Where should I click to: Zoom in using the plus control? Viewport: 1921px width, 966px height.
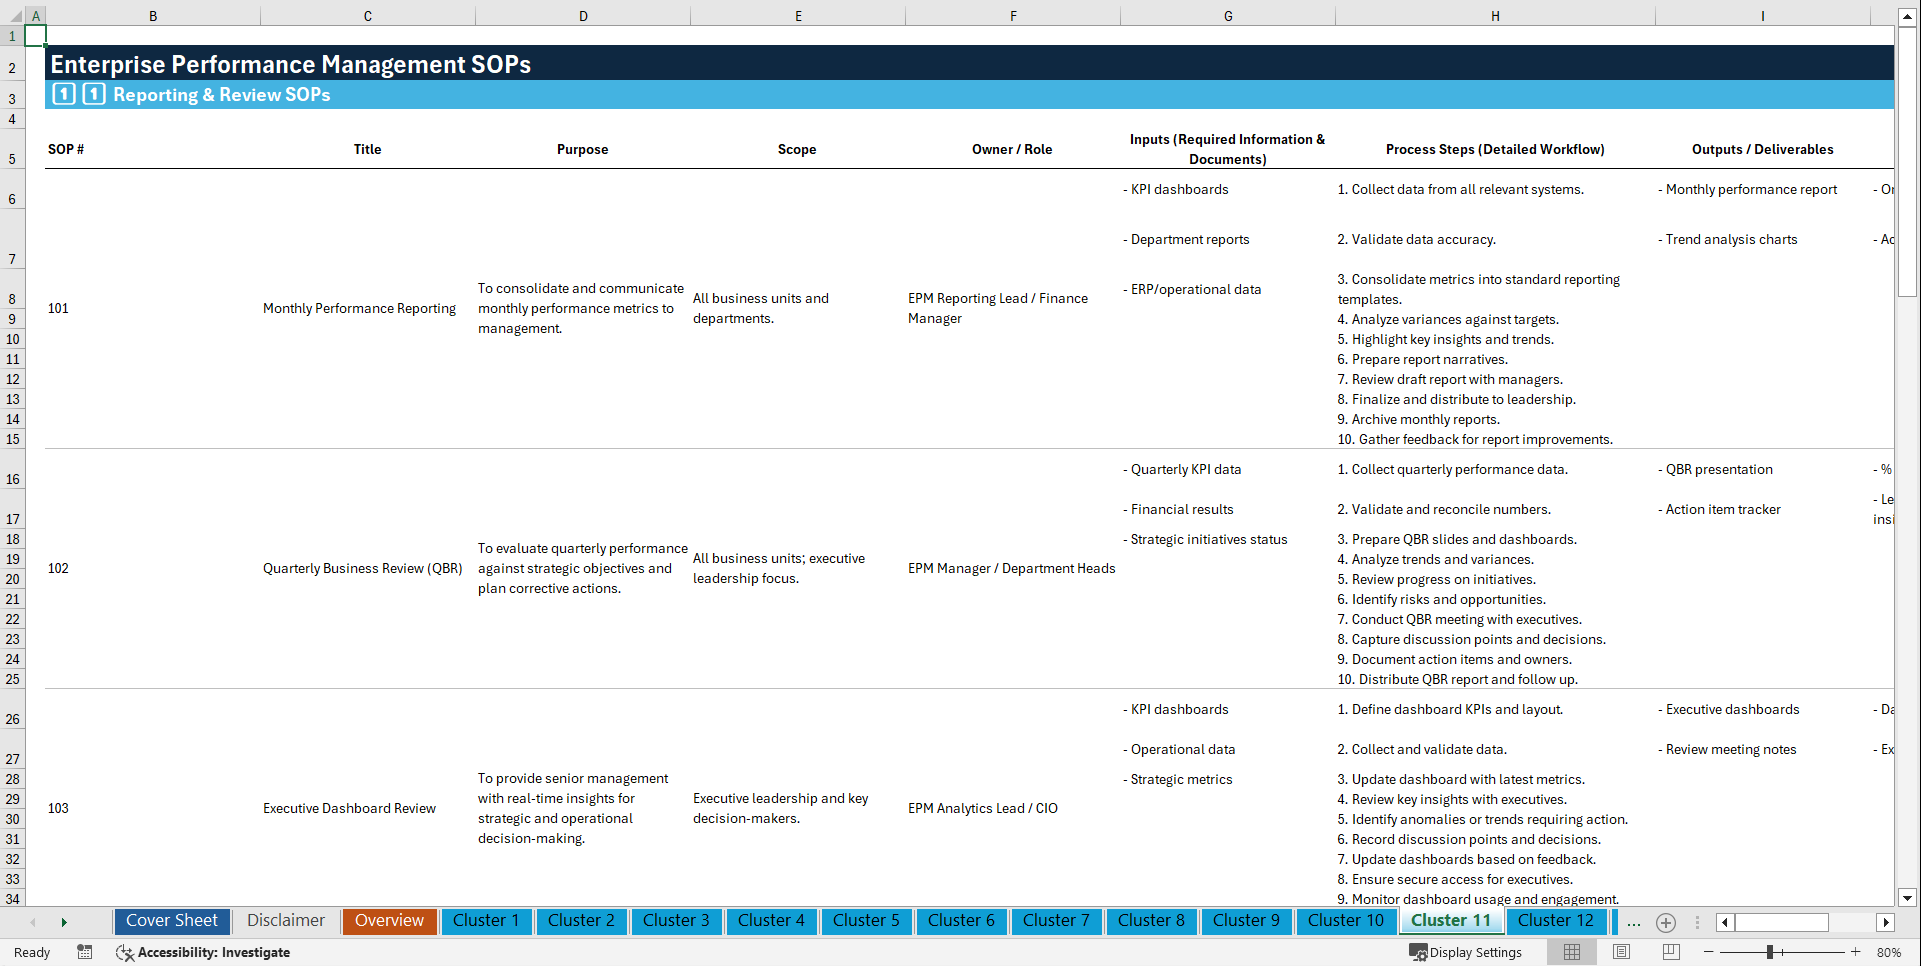click(1855, 951)
